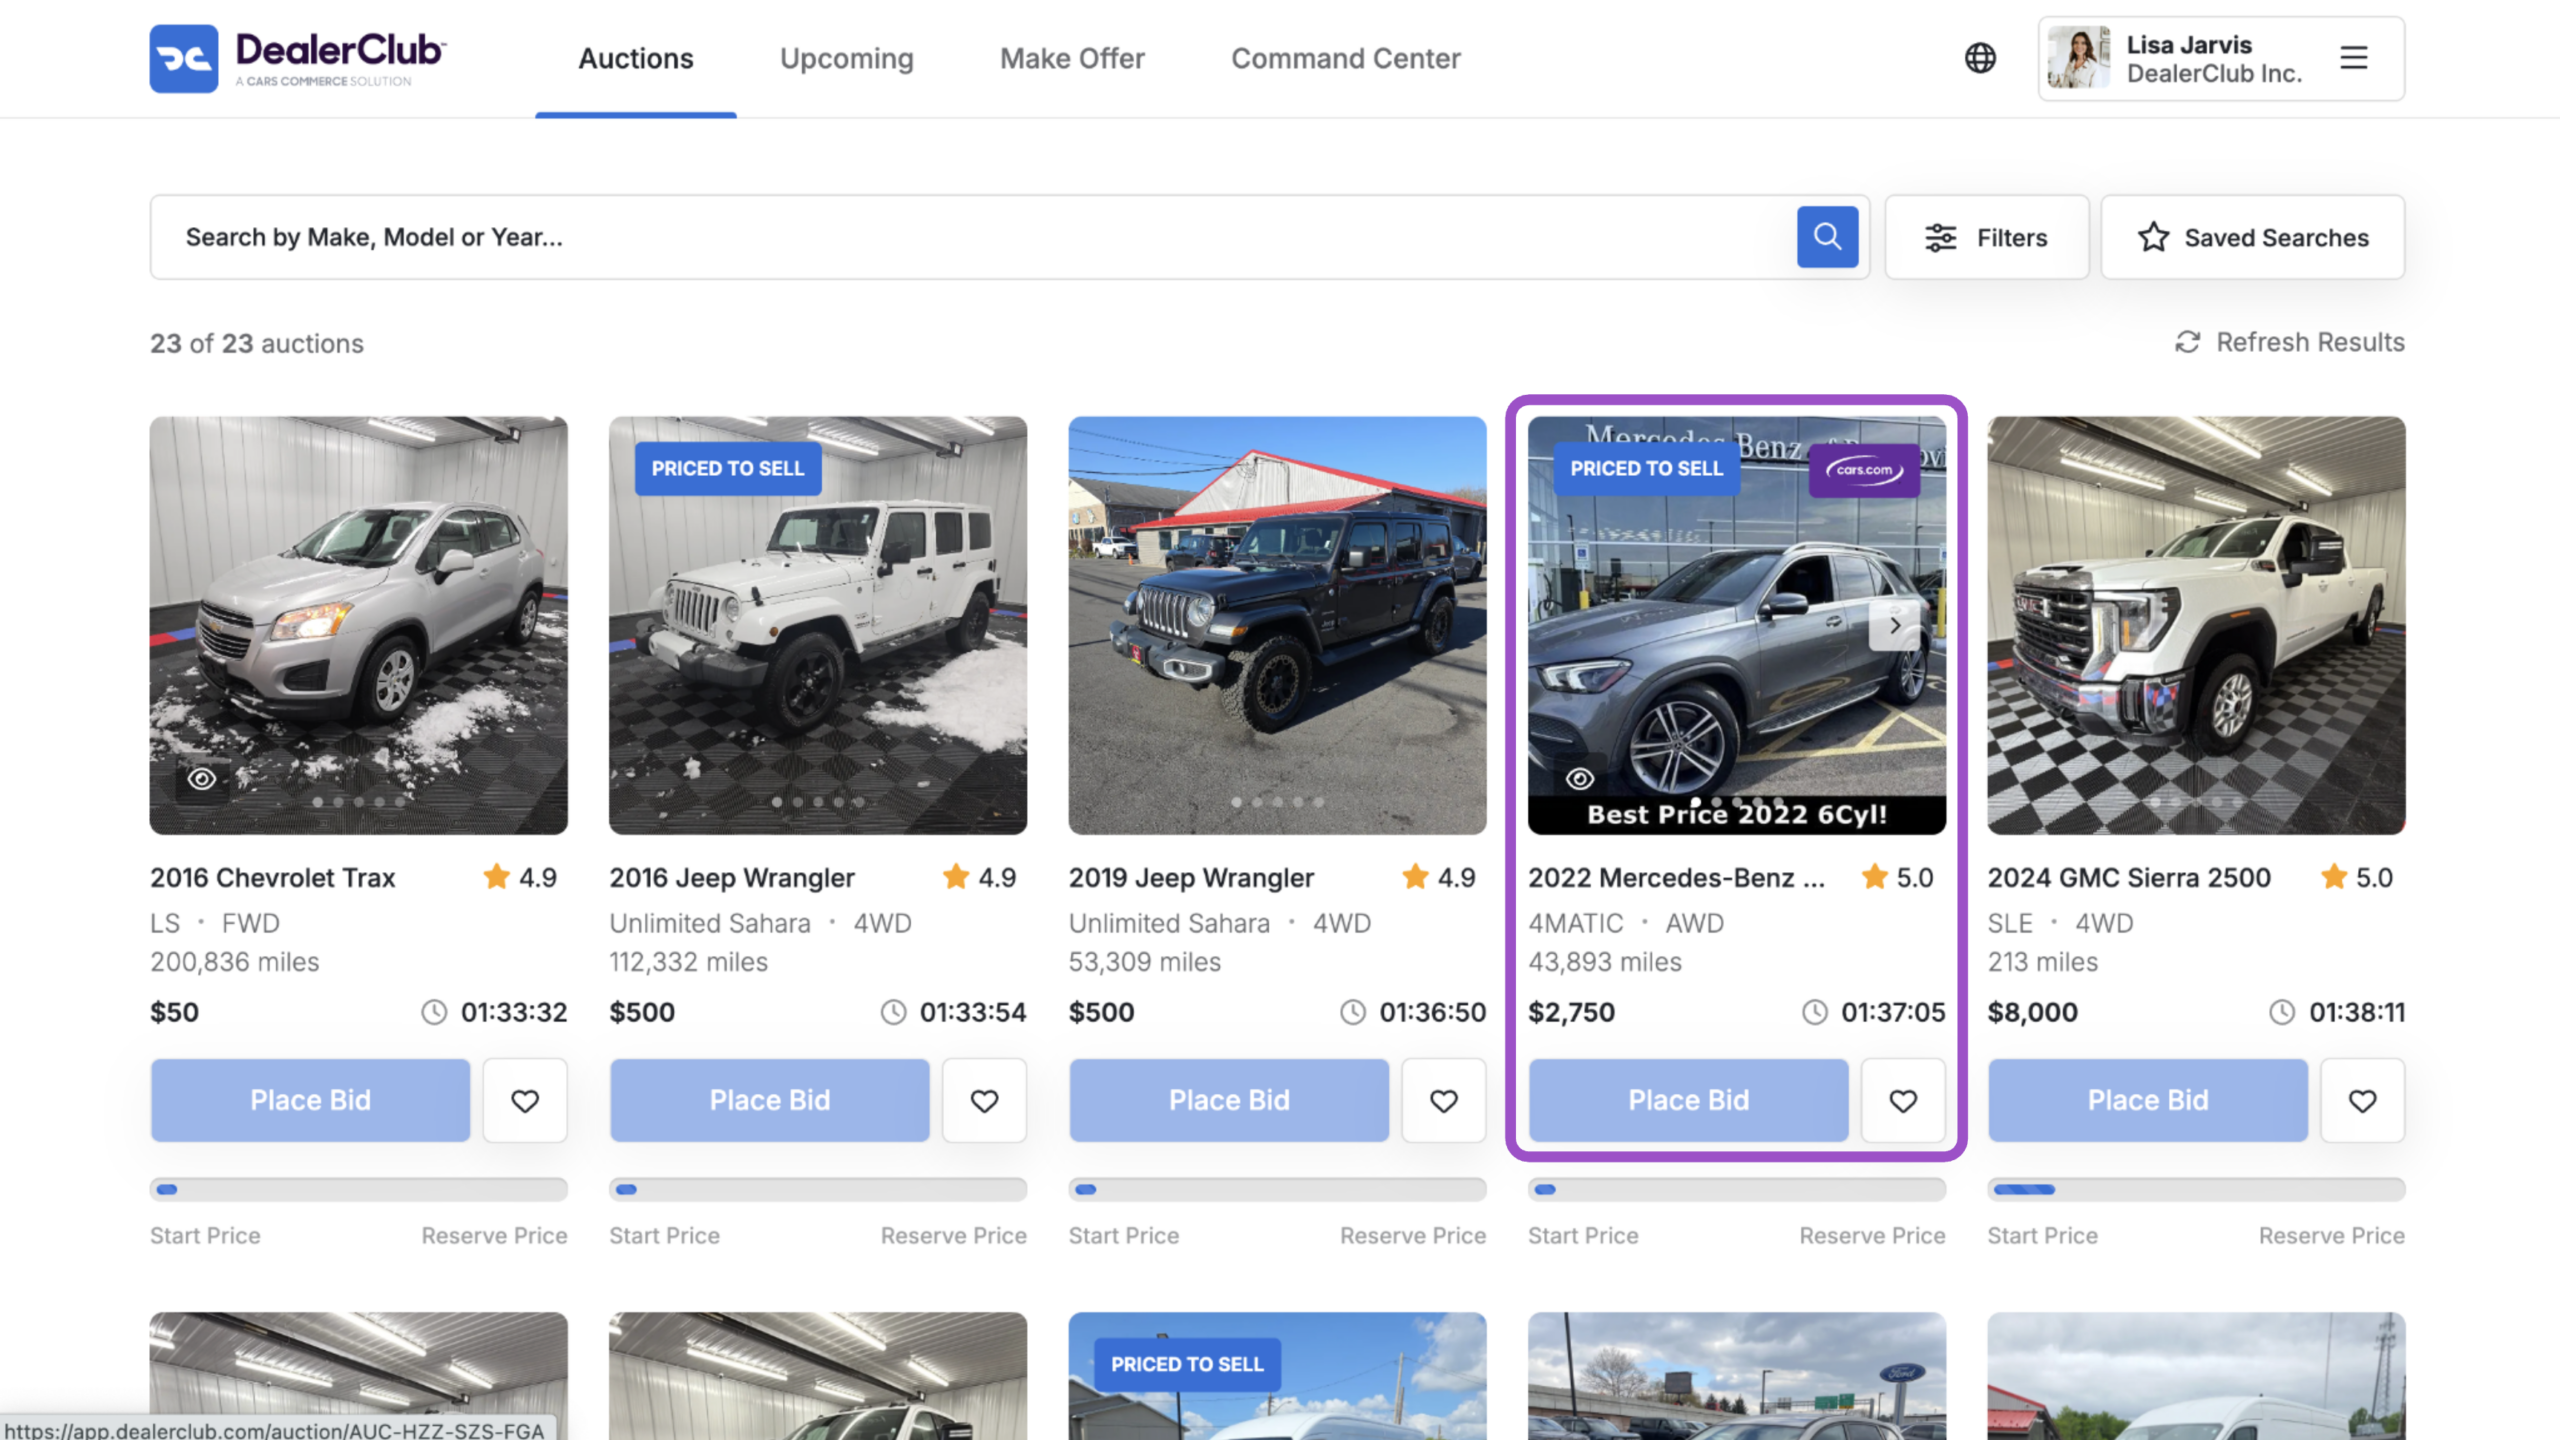Click the Saved Searches star icon
This screenshot has height=1440, width=2560.
click(x=2153, y=238)
